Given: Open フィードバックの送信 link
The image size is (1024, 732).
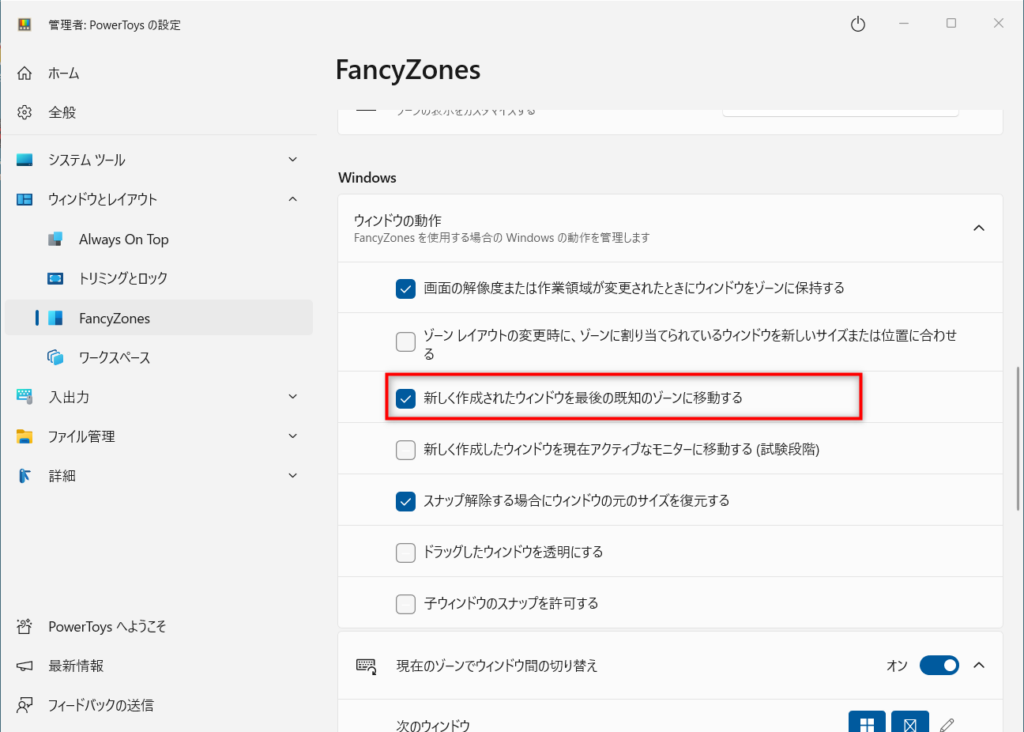Looking at the screenshot, I should pos(100,705).
